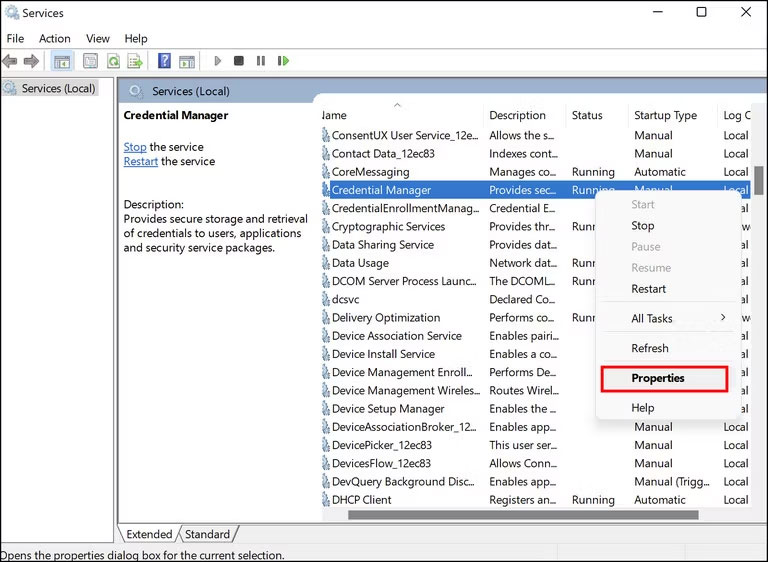
Task: Select Restart from the context menu
Action: tap(648, 289)
